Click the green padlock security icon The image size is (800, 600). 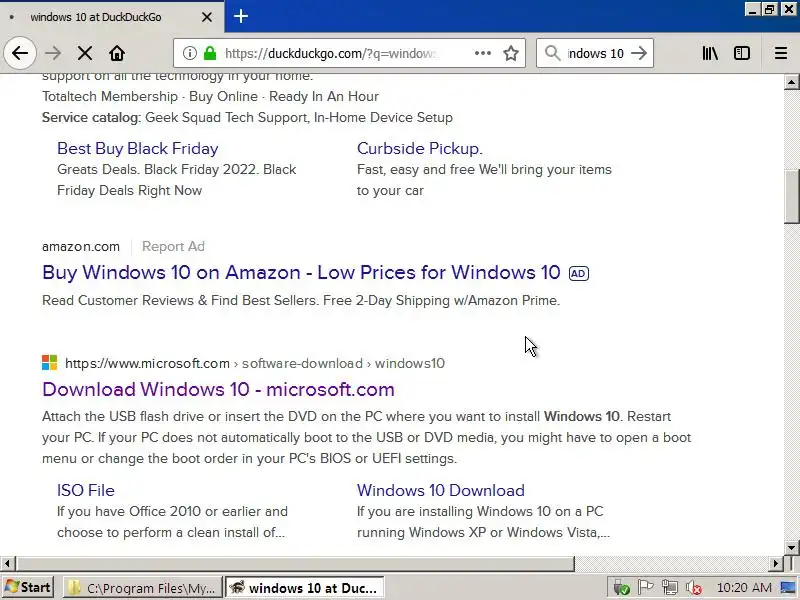[210, 53]
